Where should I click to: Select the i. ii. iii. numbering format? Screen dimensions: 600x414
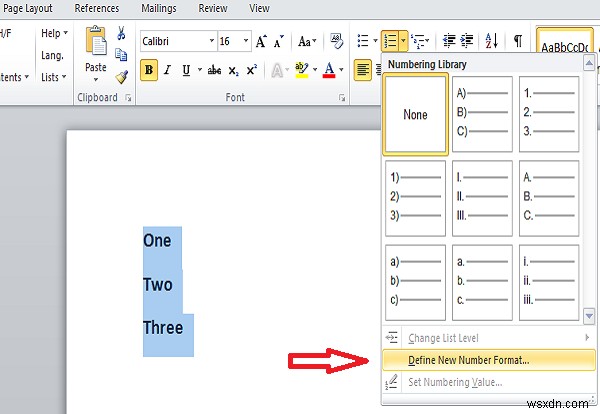pos(549,282)
